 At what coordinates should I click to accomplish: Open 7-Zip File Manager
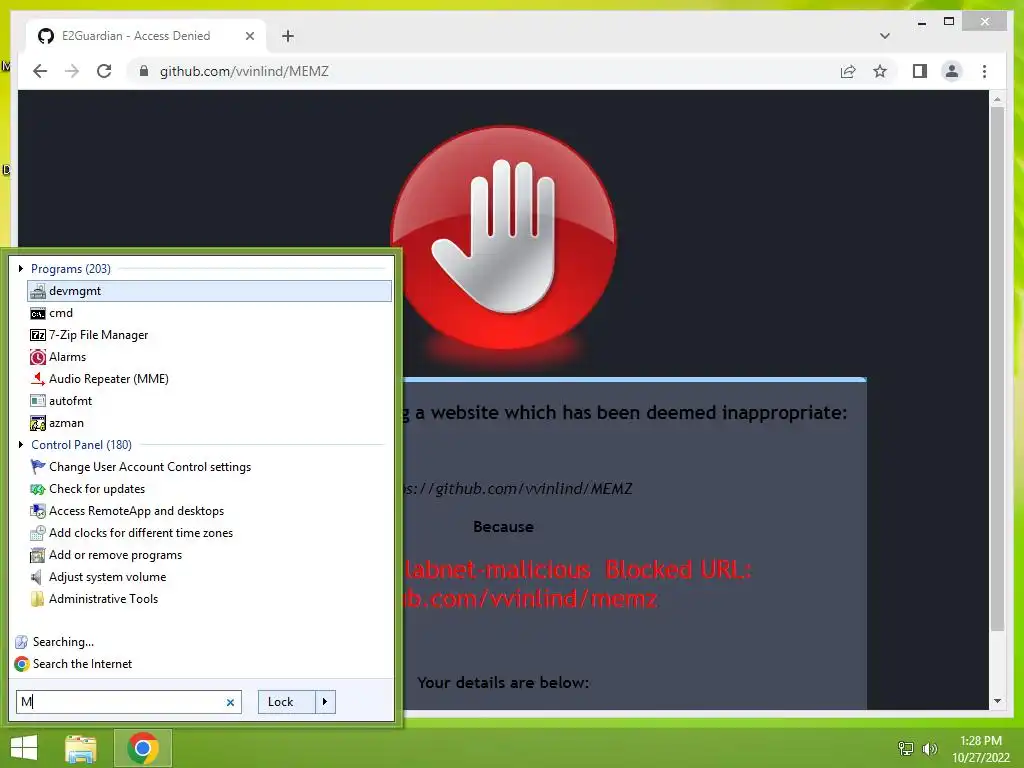pyautogui.click(x=209, y=335)
